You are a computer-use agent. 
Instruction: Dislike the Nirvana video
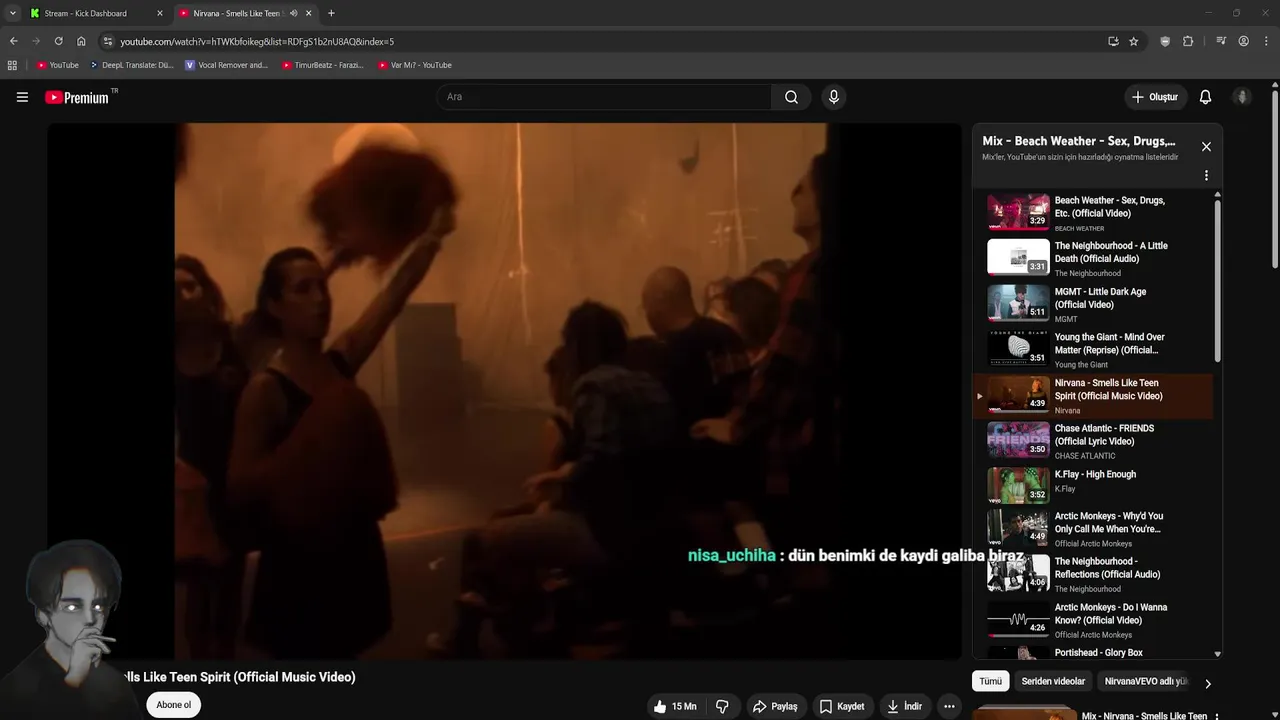pos(722,706)
